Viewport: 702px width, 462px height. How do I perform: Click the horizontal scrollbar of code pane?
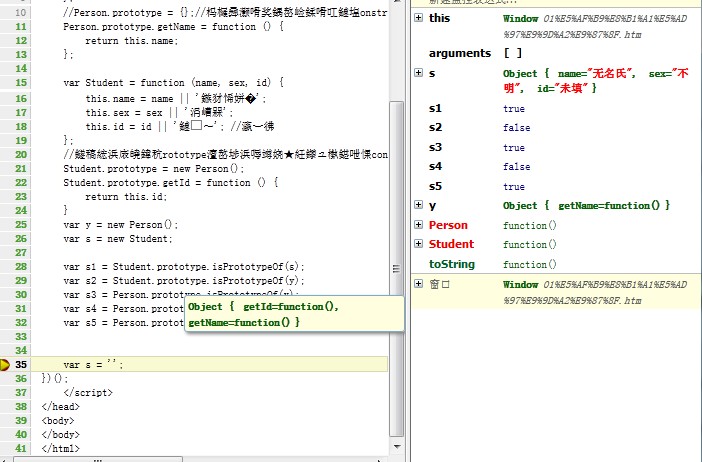[98, 459]
